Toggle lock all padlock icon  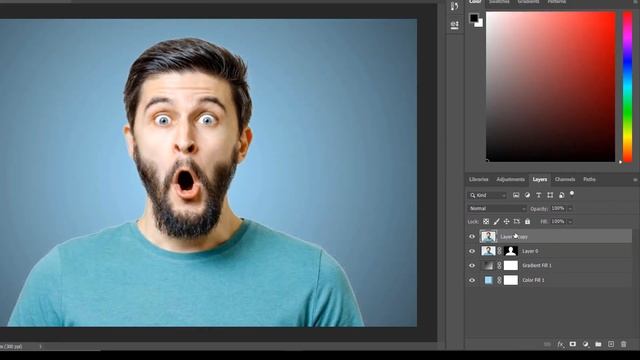tap(527, 222)
